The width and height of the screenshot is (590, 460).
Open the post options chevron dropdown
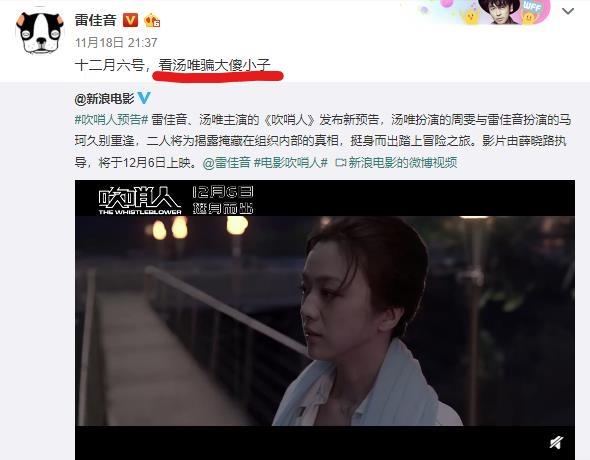point(568,11)
